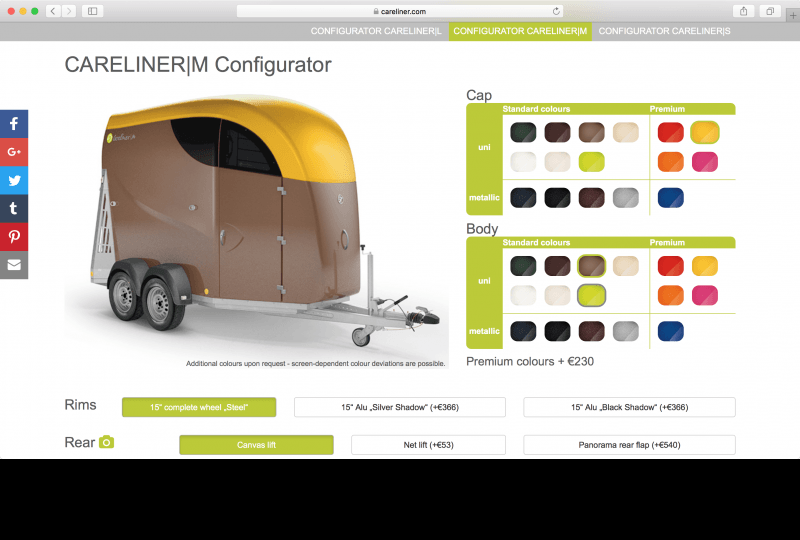Reload page using refresh icon
Screen dimensions: 800x540
tap(556, 11)
